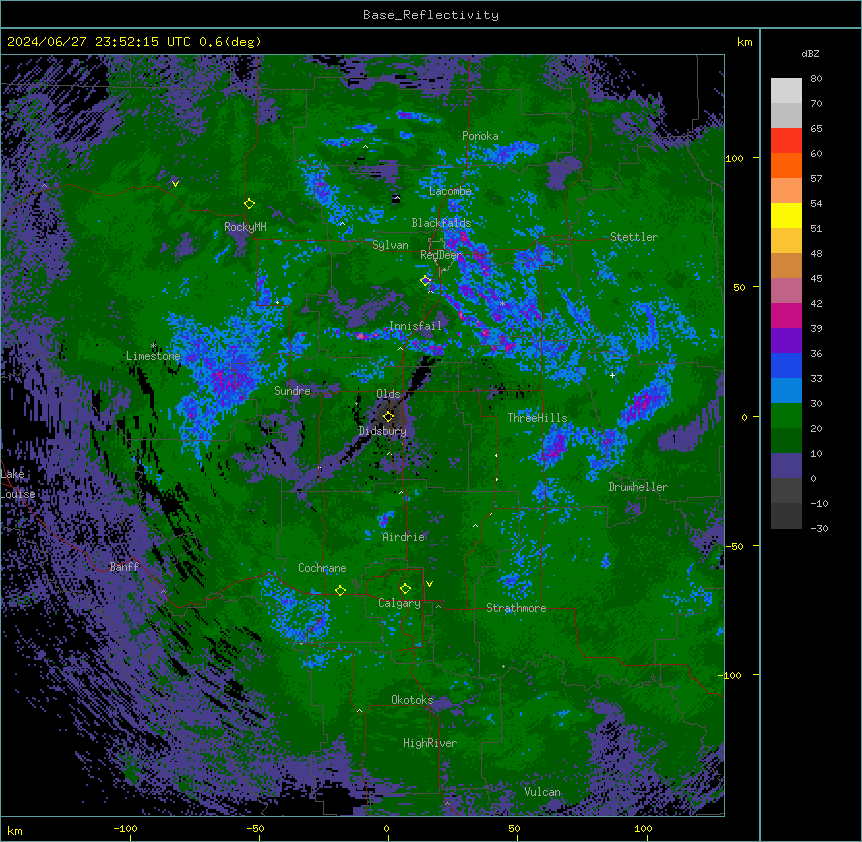Select the yellow radar-site diamond between Olds and Didsbury
The height and width of the screenshot is (842, 862).
[x=388, y=416]
